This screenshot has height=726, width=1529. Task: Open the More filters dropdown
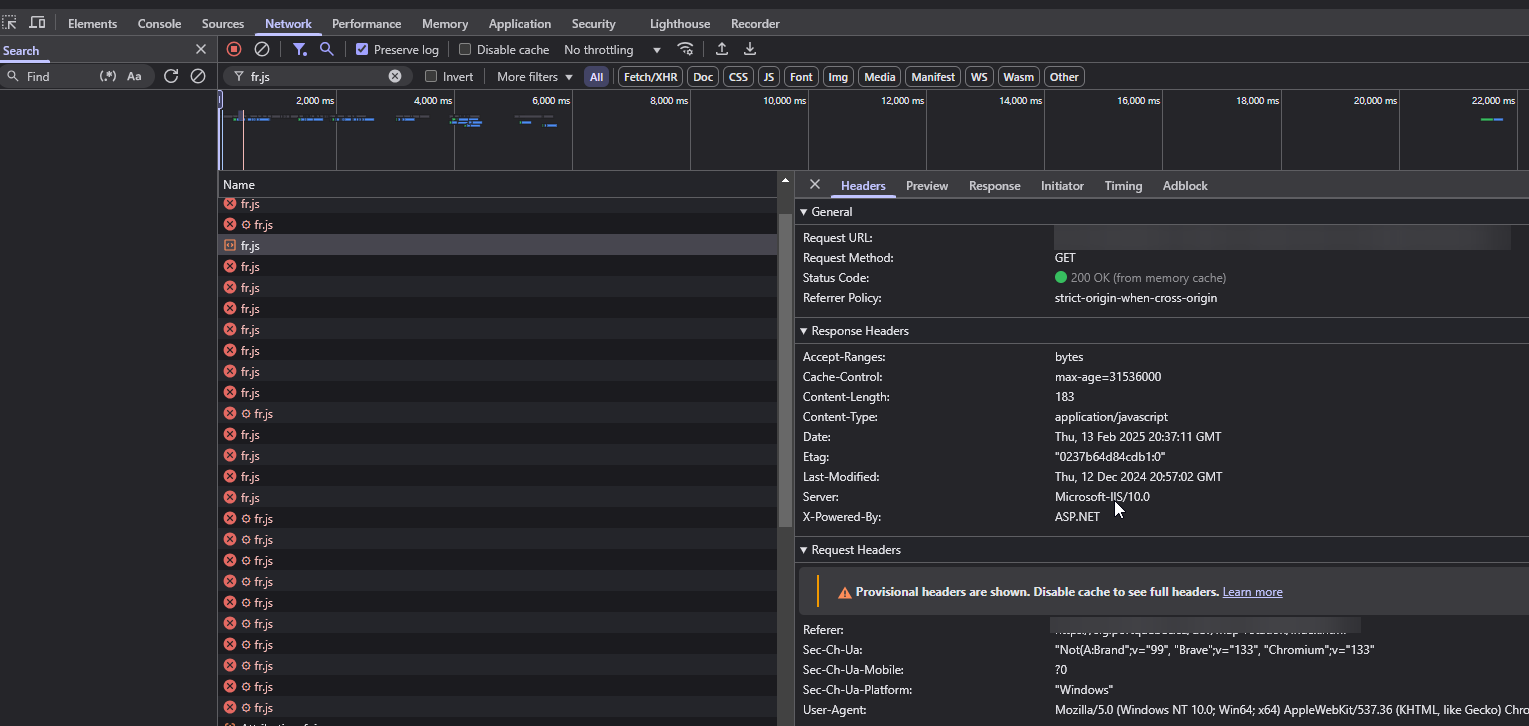click(x=533, y=76)
